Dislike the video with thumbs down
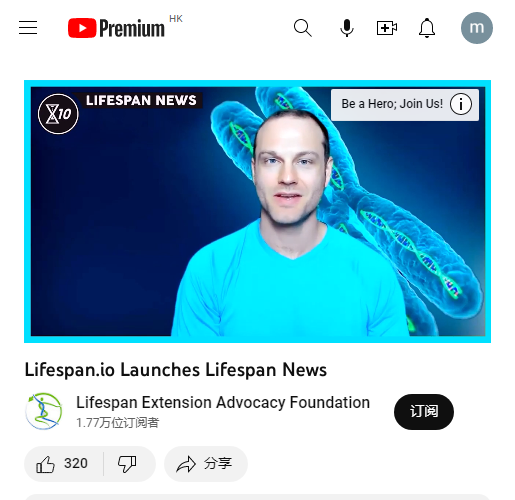Screen dimensions: 515x500 point(127,464)
